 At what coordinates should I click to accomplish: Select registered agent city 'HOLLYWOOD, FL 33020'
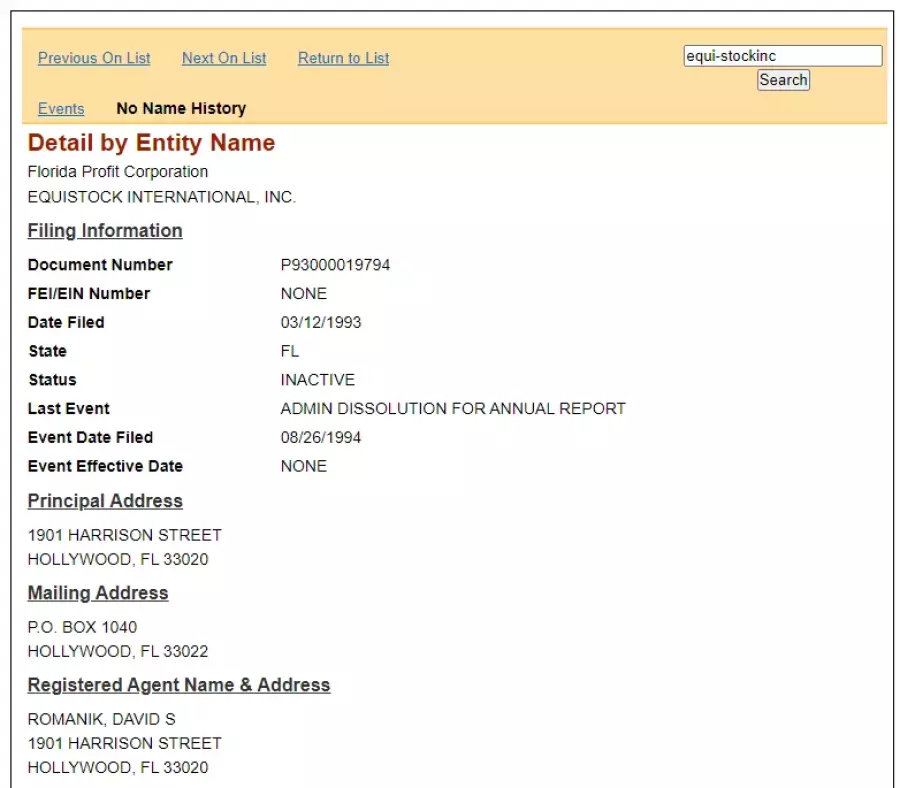[x=118, y=767]
